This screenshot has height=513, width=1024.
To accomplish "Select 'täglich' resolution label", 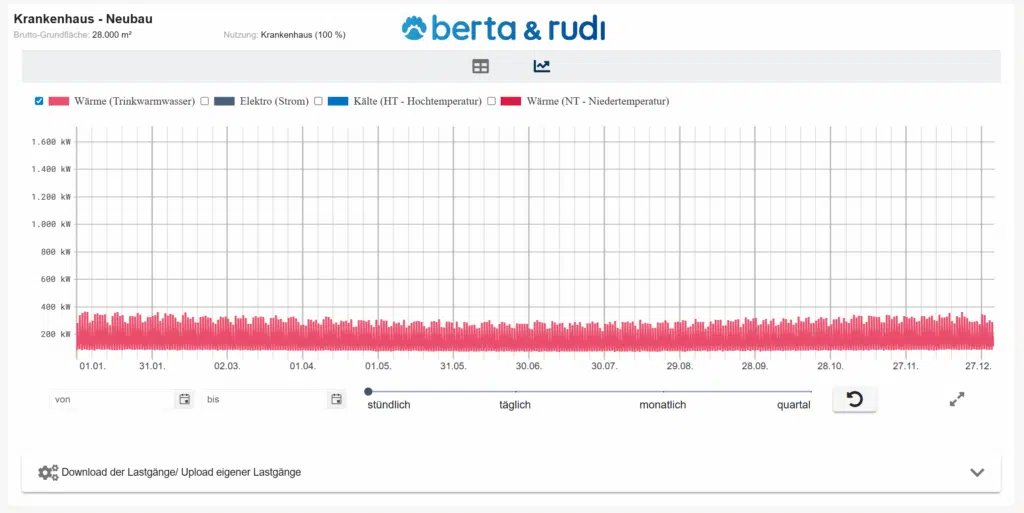I will pos(514,405).
